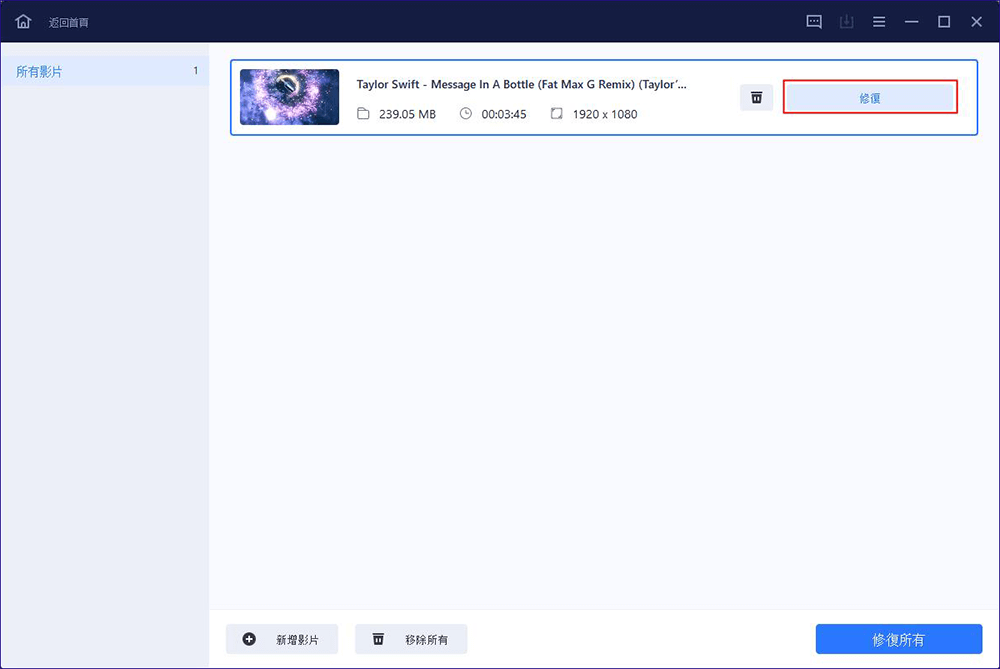
Task: Click the download/import icon in title bar
Action: (846, 22)
